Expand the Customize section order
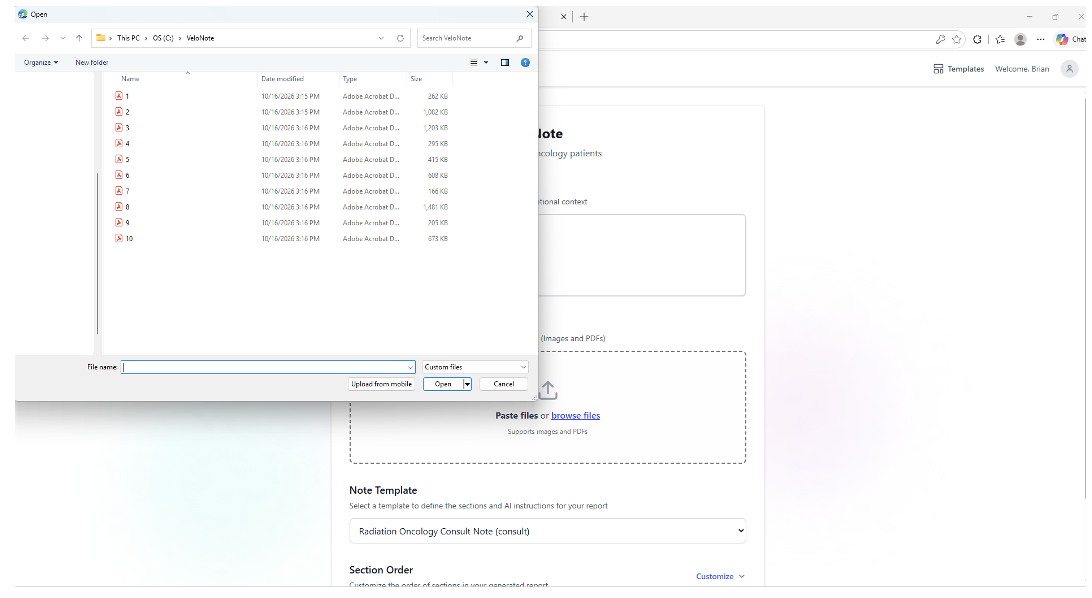Viewport: 1092px width, 598px height. point(720,576)
